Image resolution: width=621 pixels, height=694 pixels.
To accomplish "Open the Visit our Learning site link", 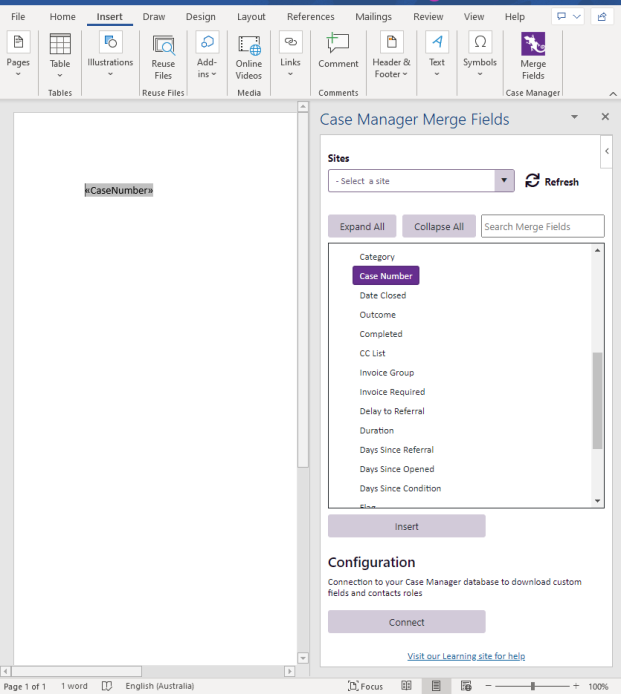I will (x=466, y=656).
